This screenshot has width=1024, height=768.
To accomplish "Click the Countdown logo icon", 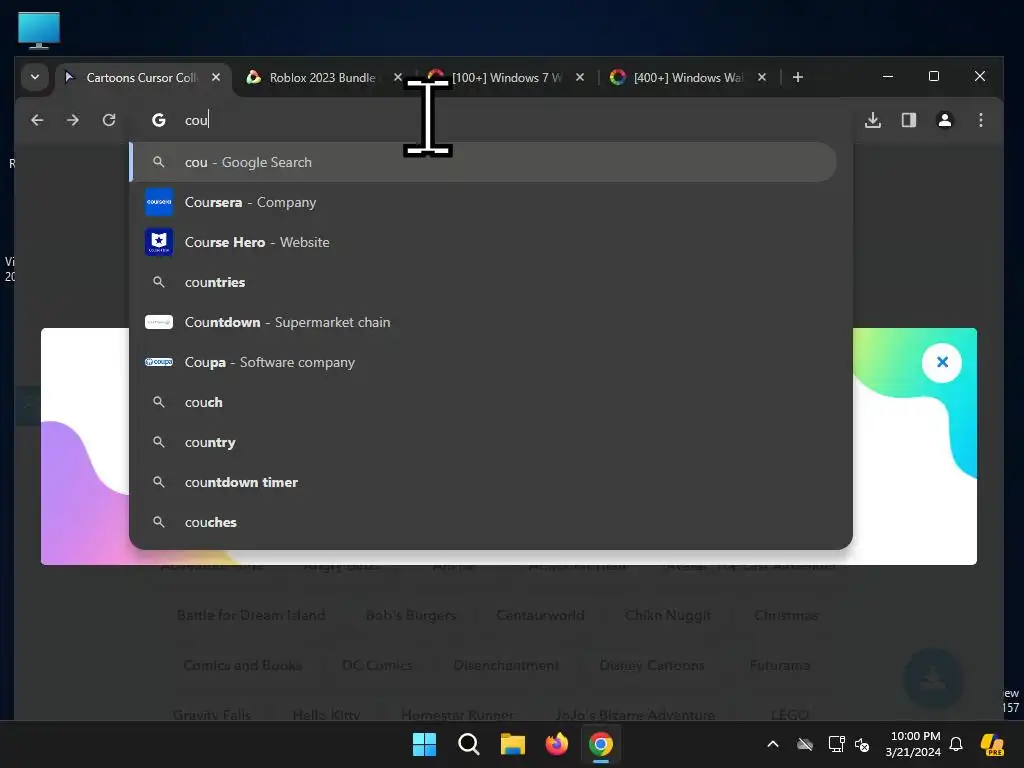I will (x=159, y=323).
